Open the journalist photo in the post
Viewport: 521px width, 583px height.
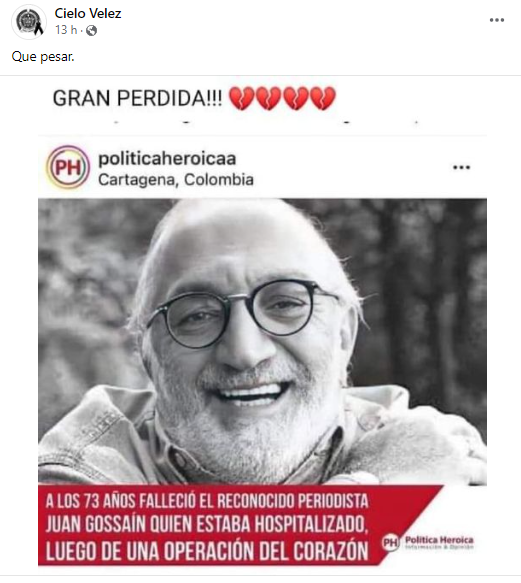[x=262, y=341]
